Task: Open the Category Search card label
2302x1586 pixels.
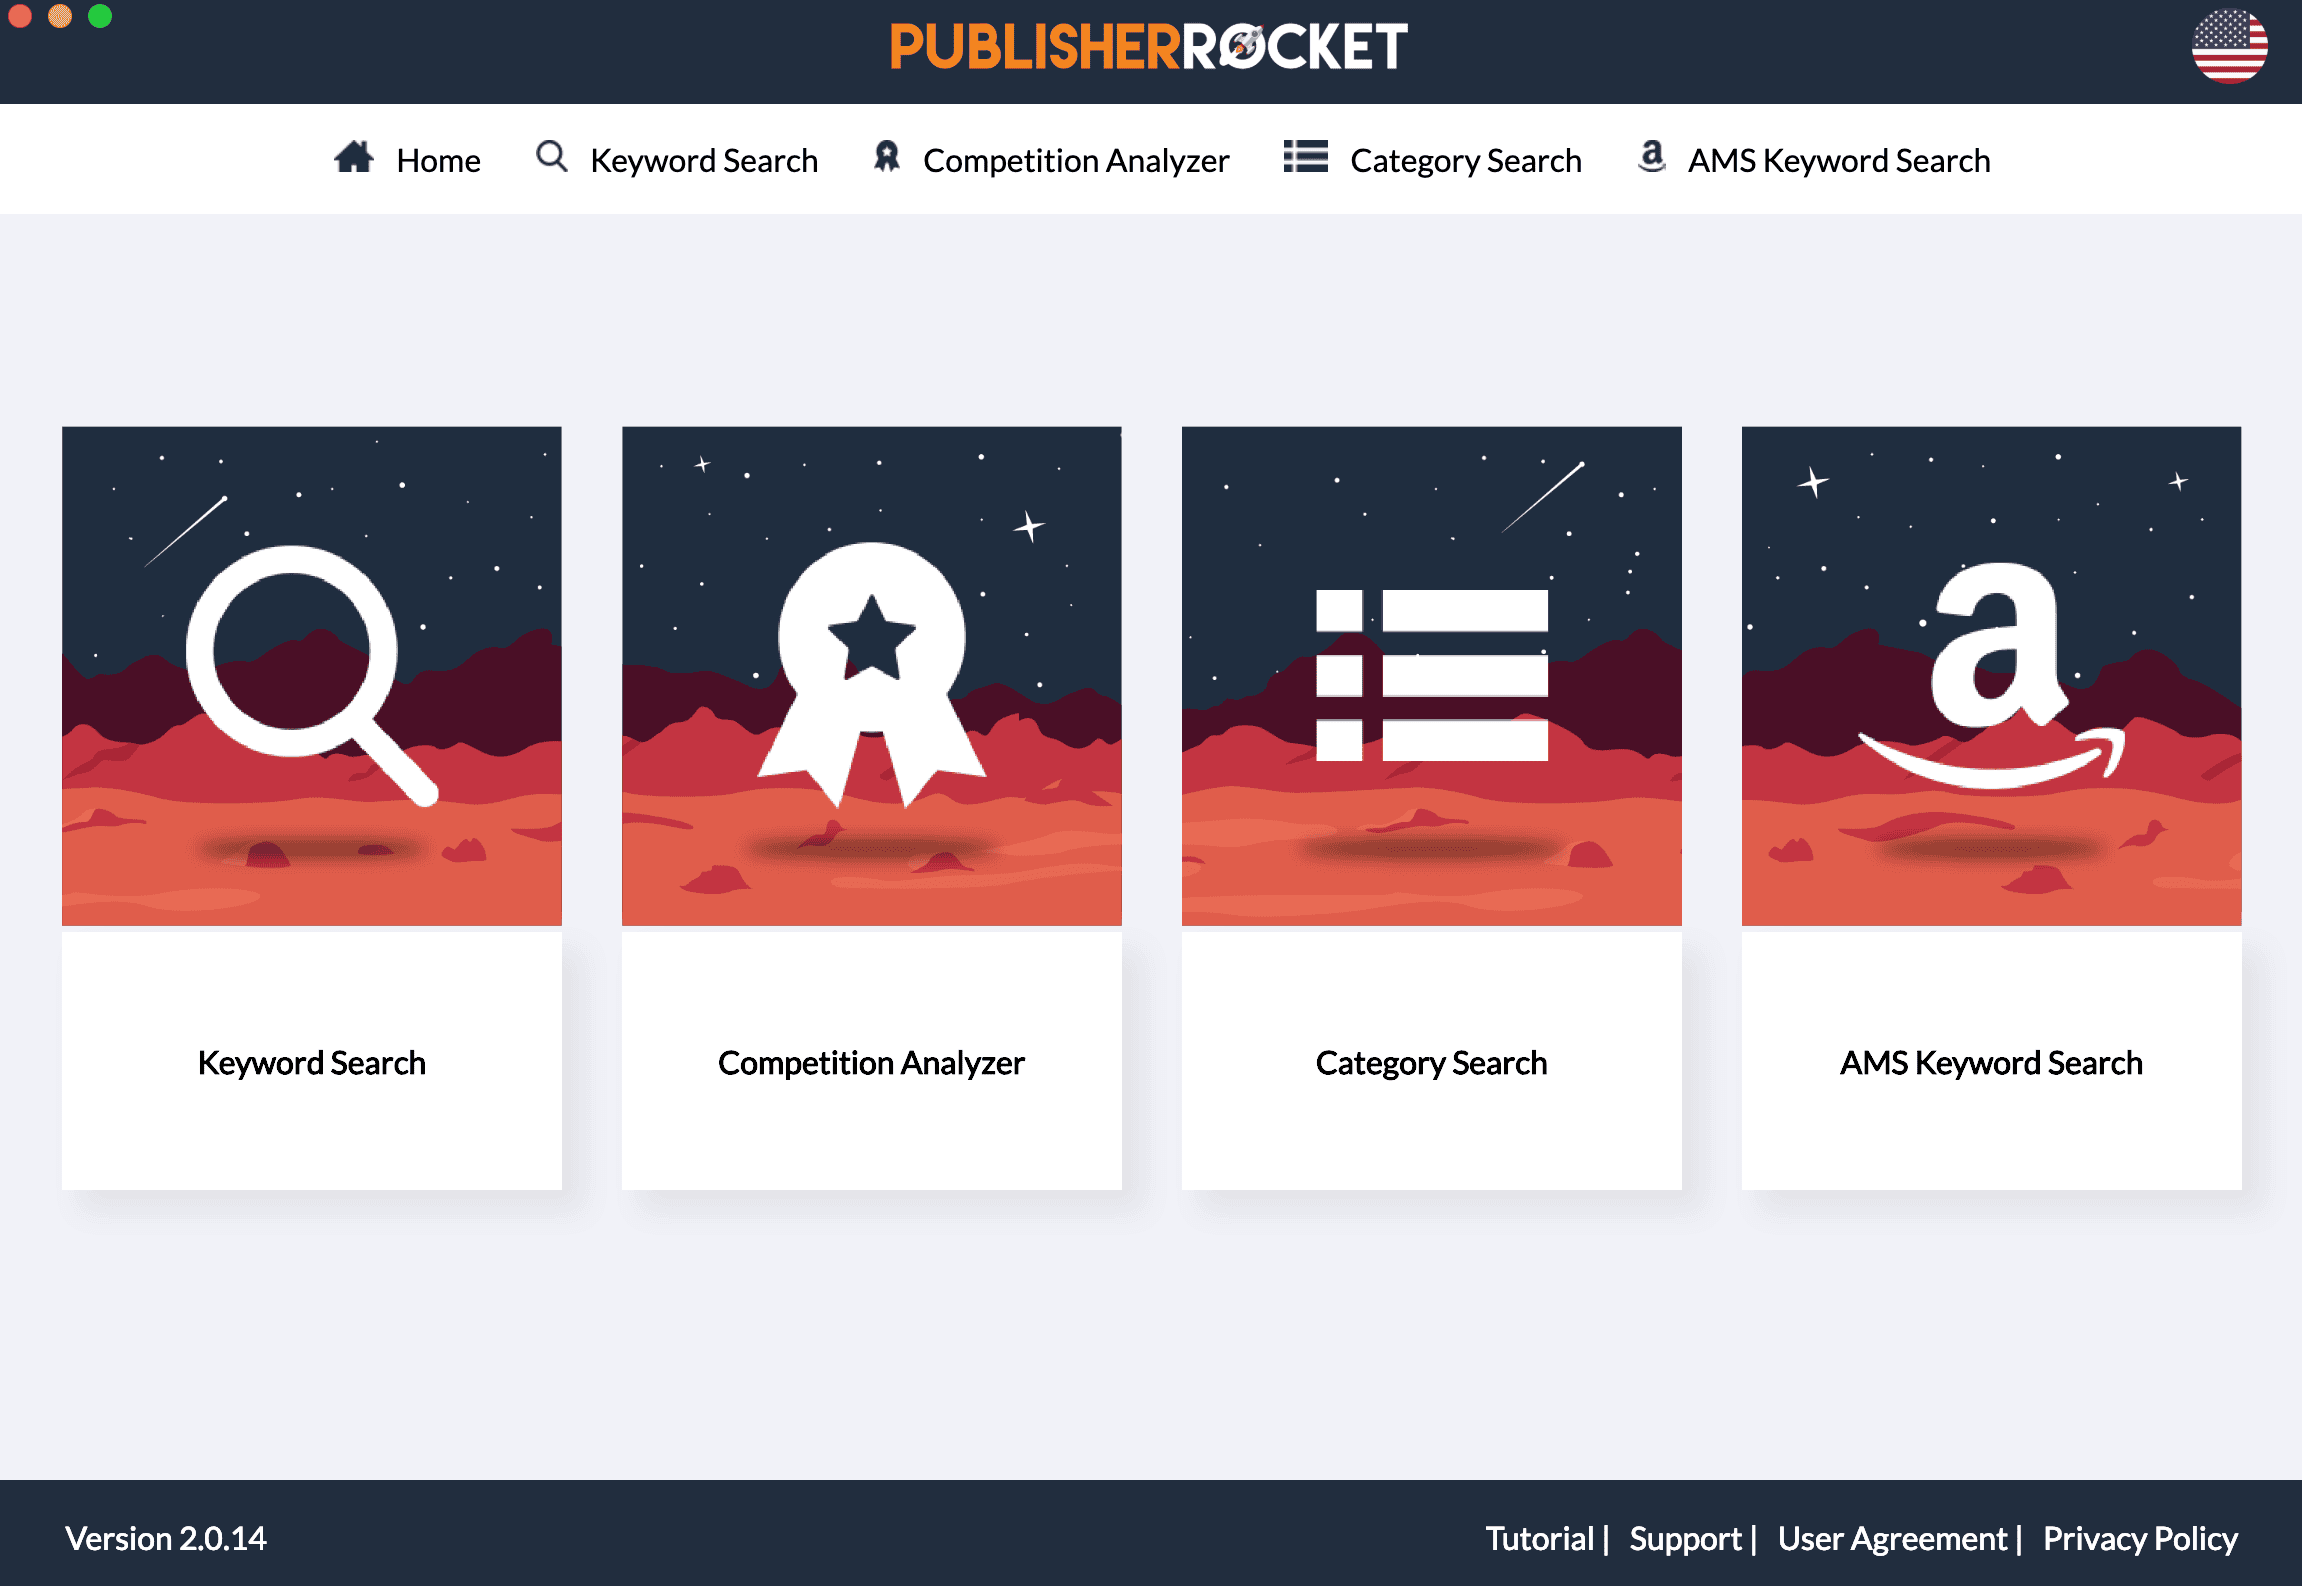Action: point(1432,1063)
